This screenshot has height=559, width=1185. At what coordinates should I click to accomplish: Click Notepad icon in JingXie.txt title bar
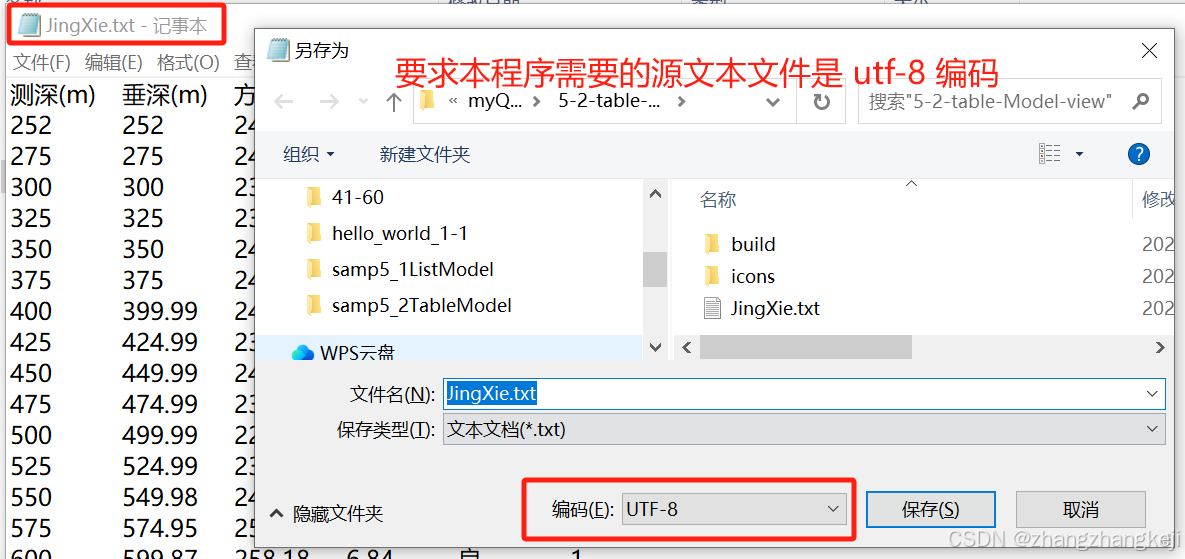pos(30,25)
